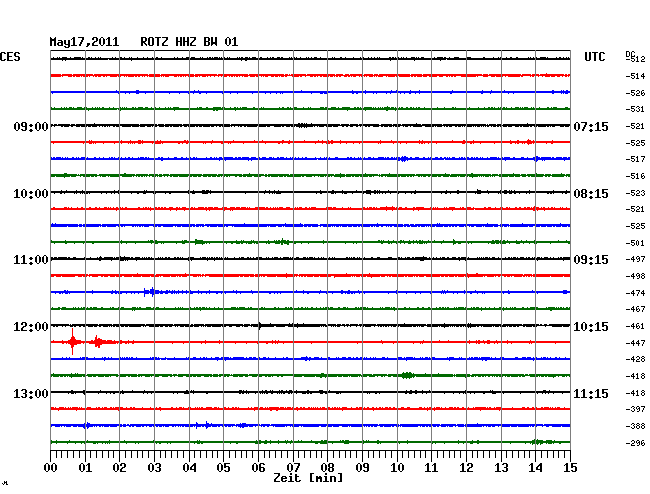The height and width of the screenshot is (494, 650).
Task: Select the 12:00 local time label
Action: pos(31,327)
